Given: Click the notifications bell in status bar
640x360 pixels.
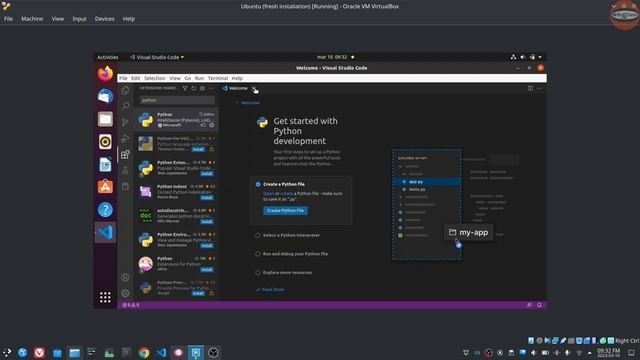Looking at the screenshot, I should (x=539, y=305).
